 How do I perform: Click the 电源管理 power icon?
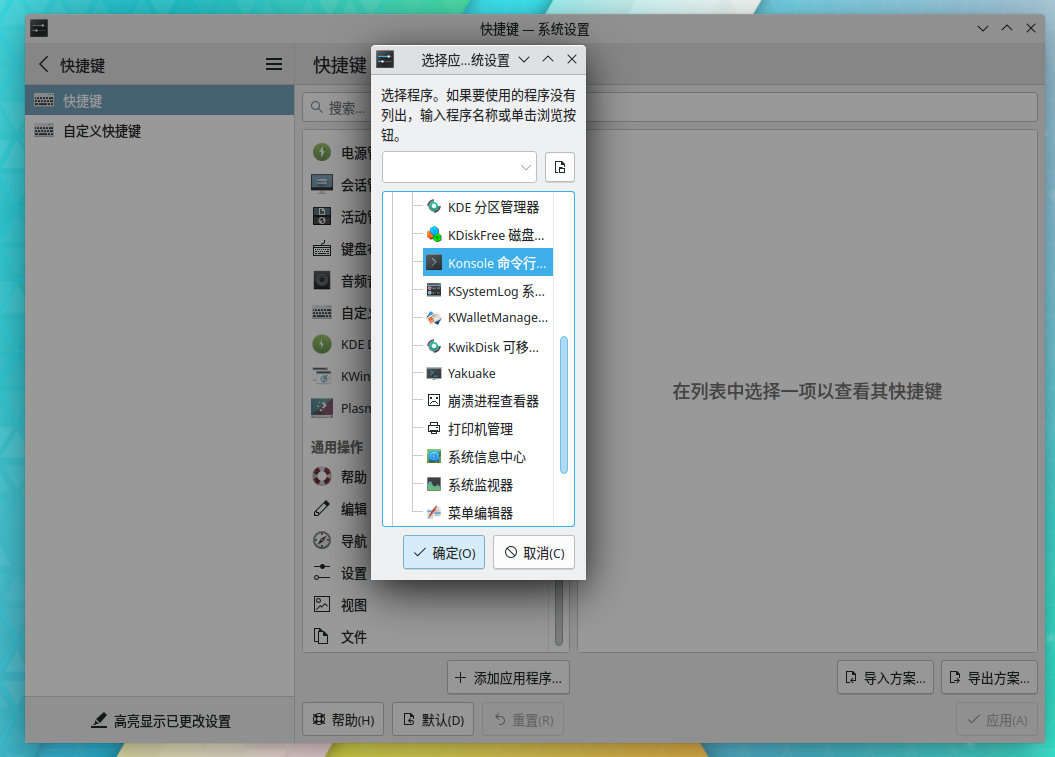click(x=321, y=151)
